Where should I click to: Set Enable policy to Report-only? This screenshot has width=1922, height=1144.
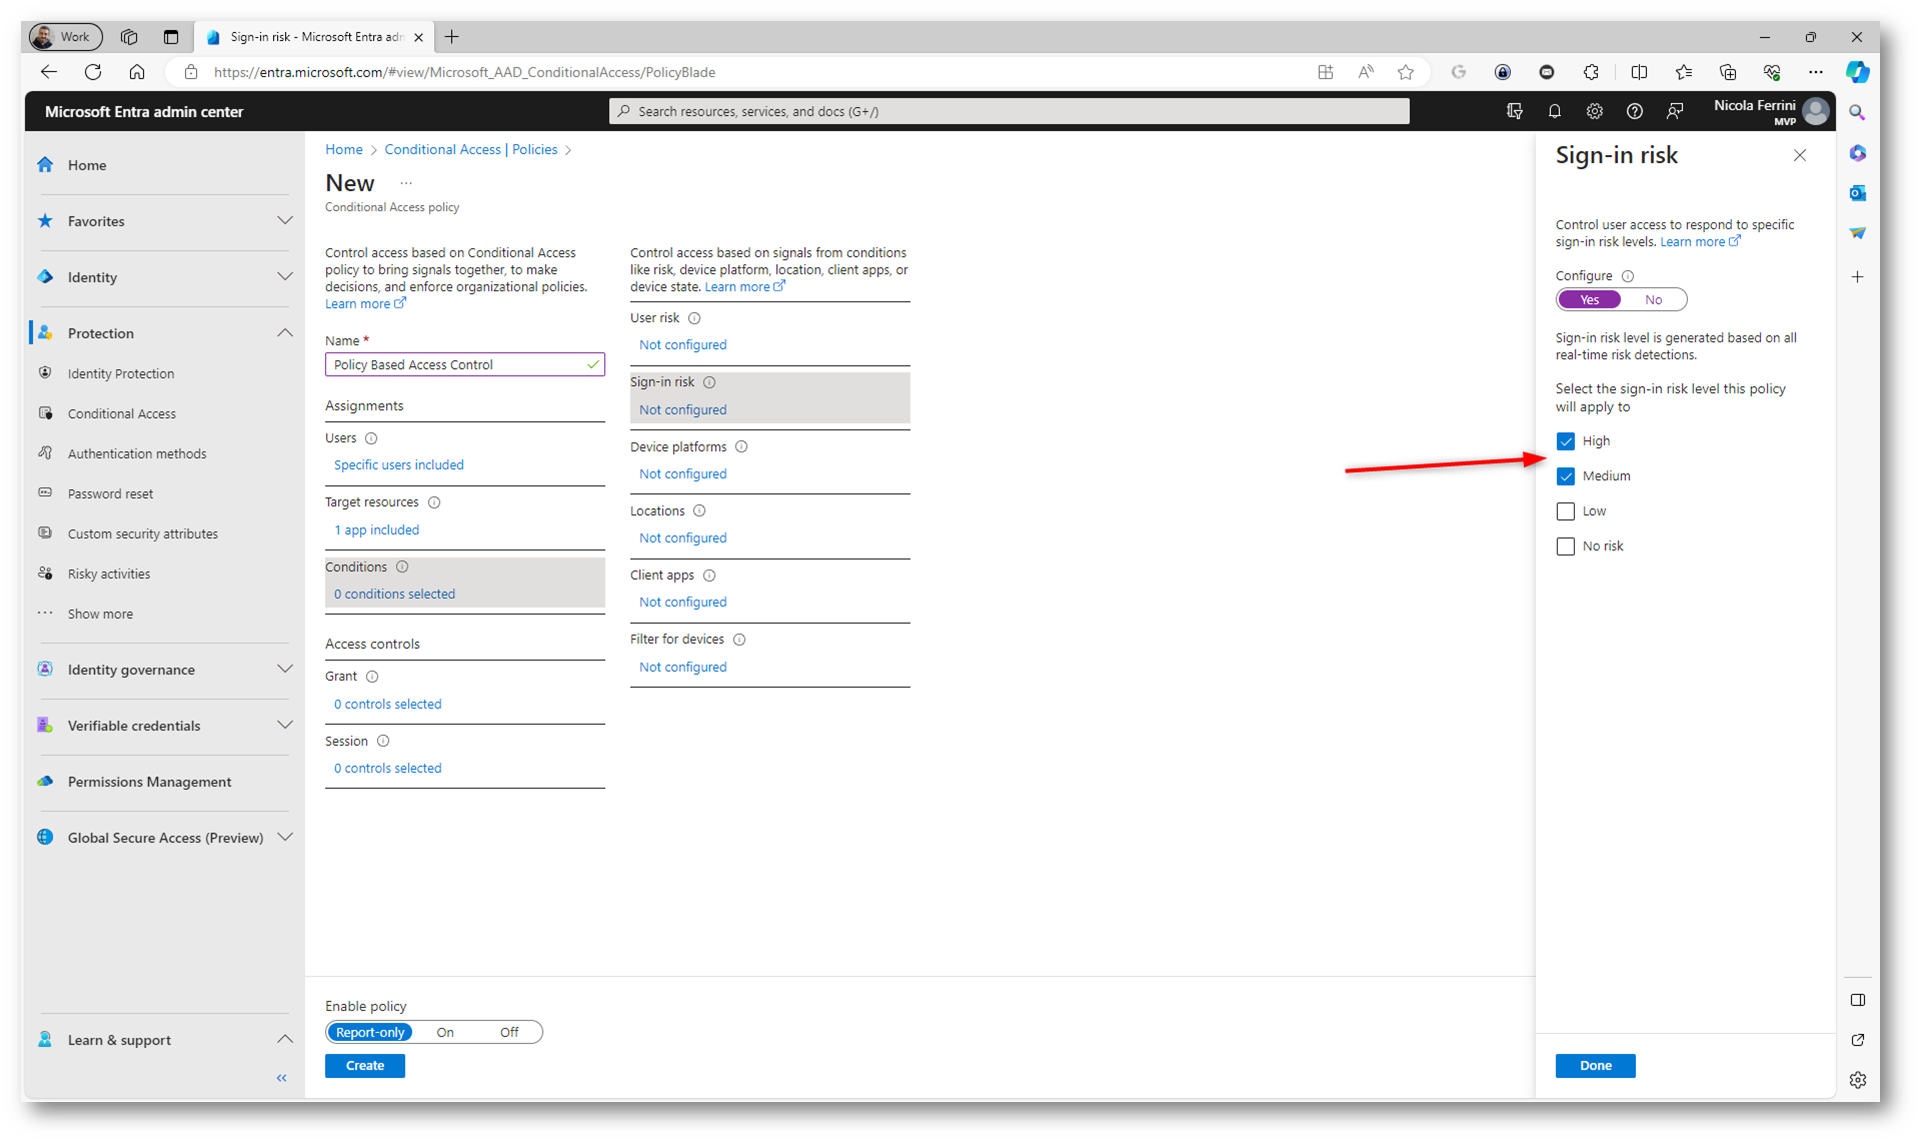click(x=370, y=1032)
